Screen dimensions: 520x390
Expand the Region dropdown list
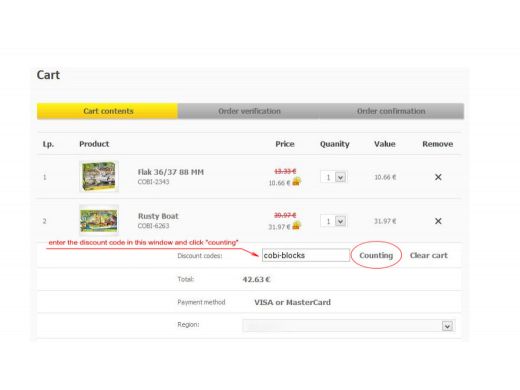[447, 326]
